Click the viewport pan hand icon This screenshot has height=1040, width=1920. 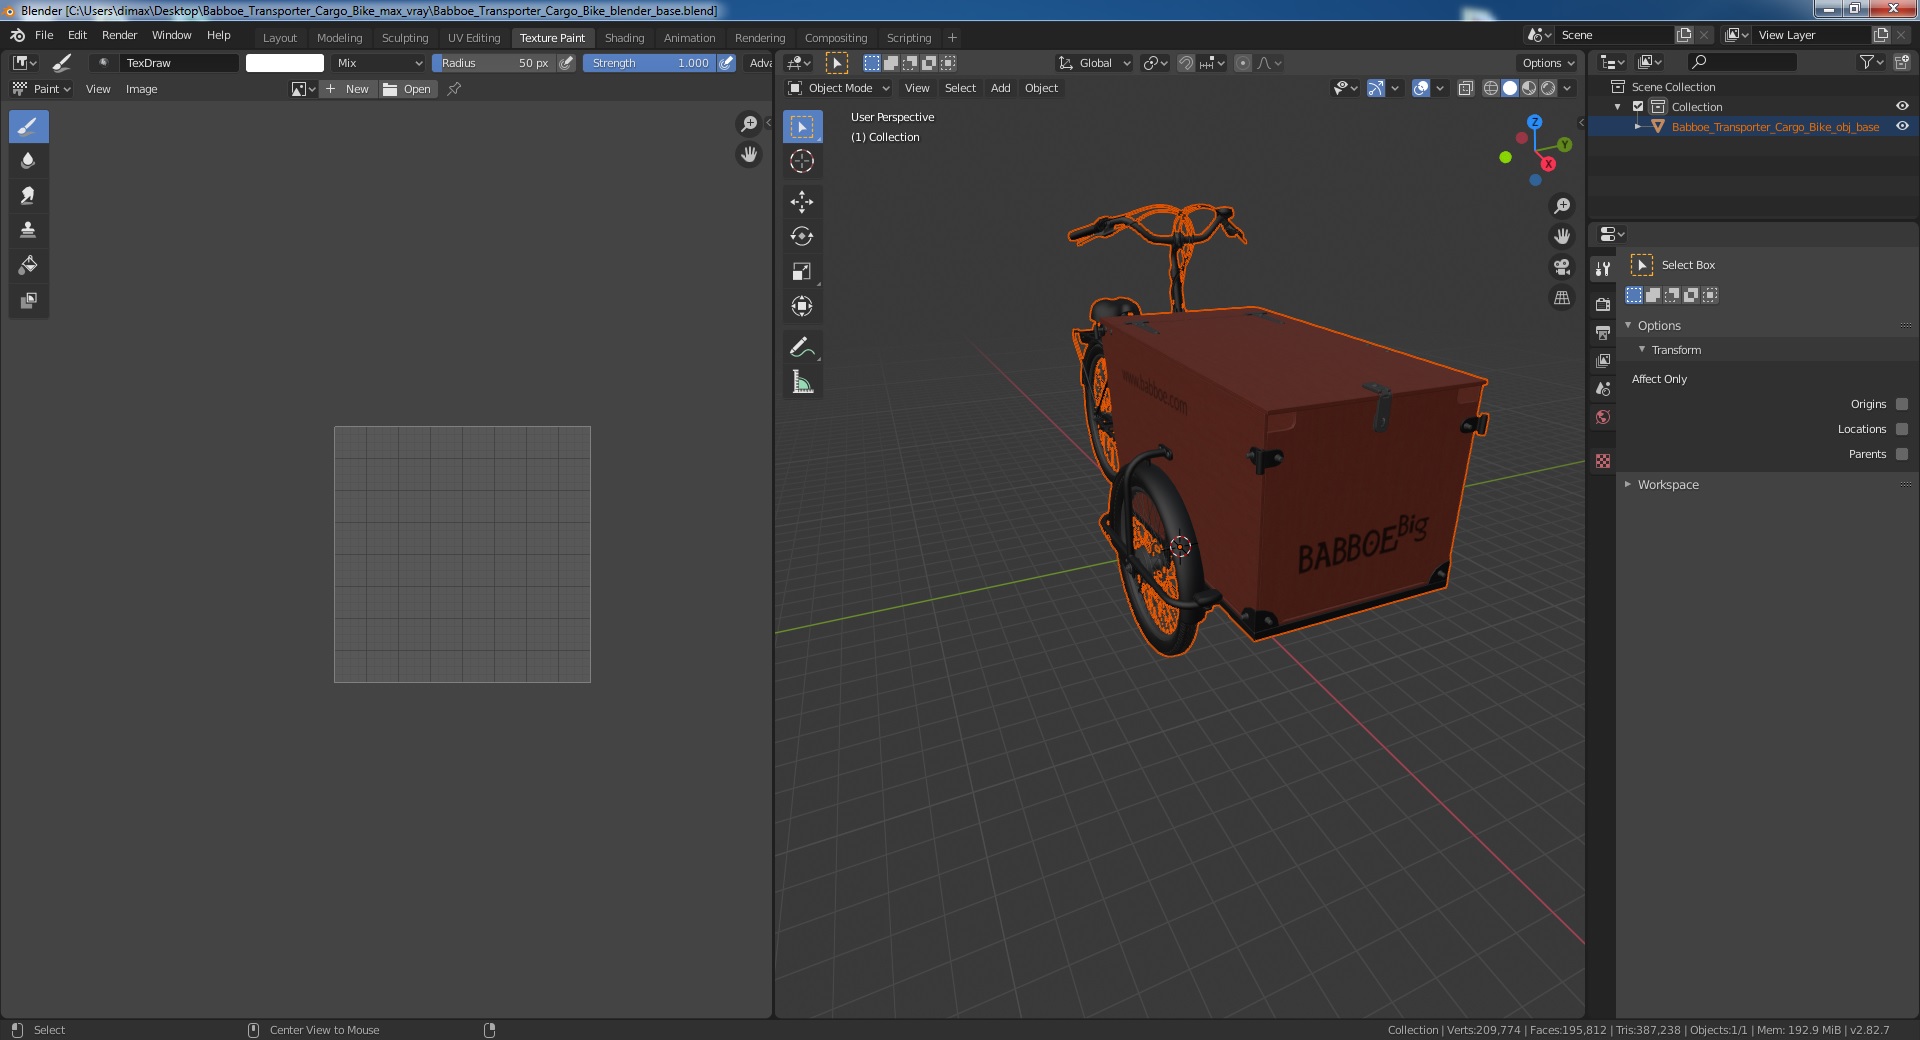pos(1562,237)
